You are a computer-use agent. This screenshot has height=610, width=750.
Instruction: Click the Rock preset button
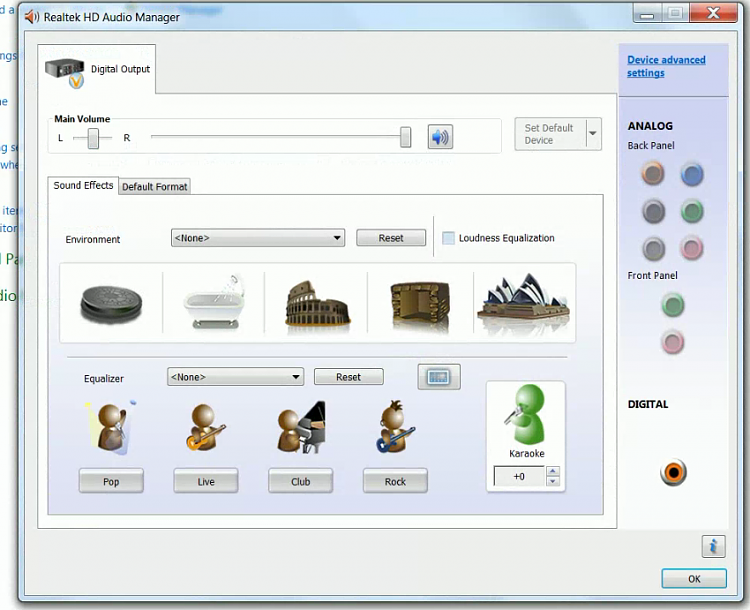point(395,481)
